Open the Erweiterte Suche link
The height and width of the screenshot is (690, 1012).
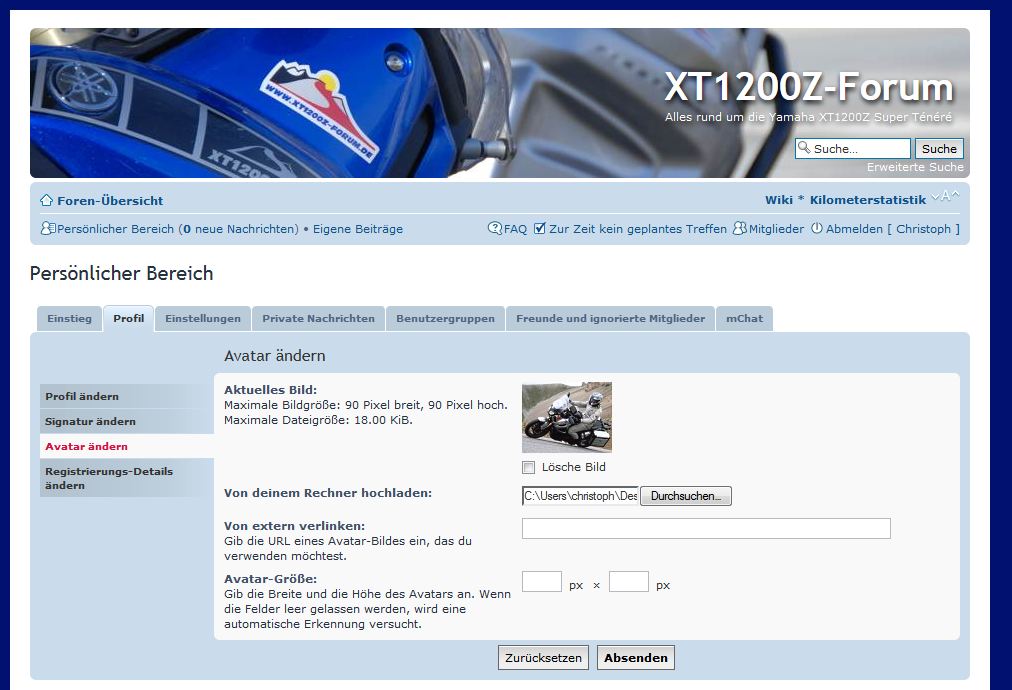point(915,167)
